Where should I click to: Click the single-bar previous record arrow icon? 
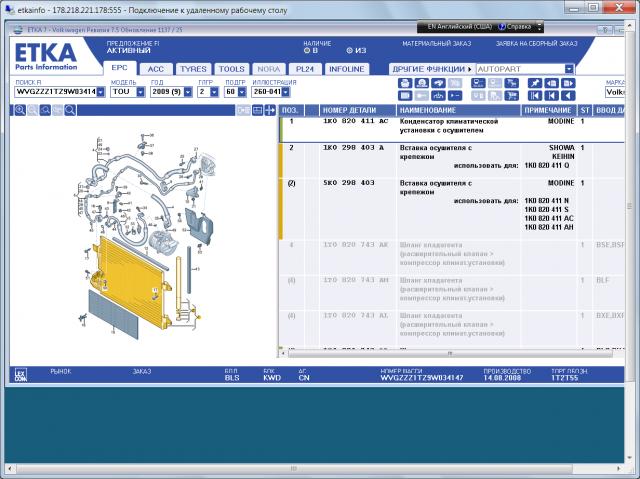551,96
